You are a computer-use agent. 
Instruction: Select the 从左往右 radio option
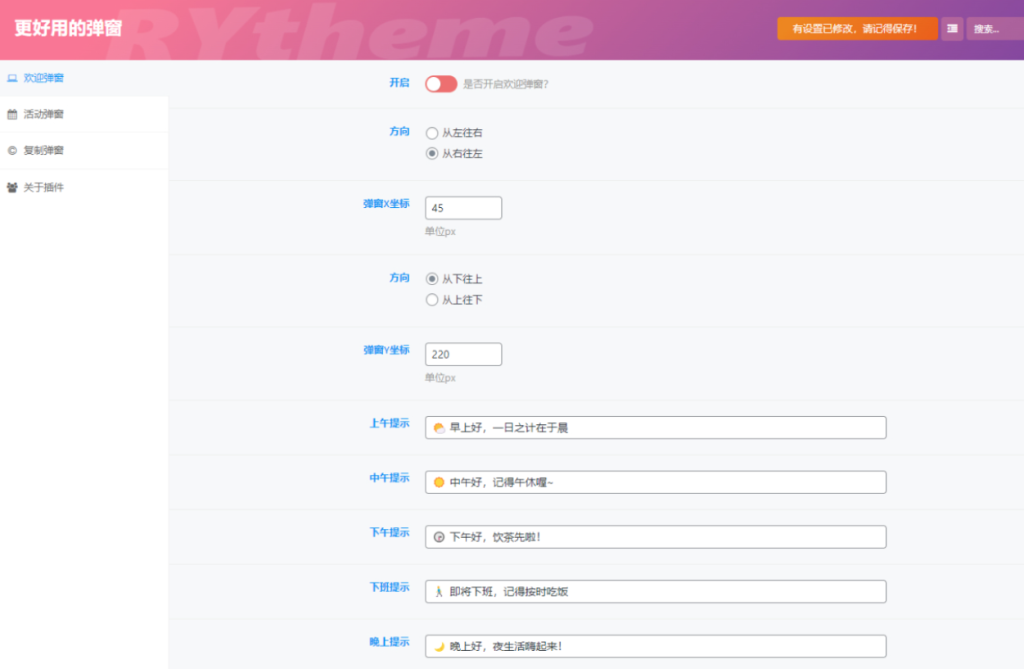click(432, 133)
